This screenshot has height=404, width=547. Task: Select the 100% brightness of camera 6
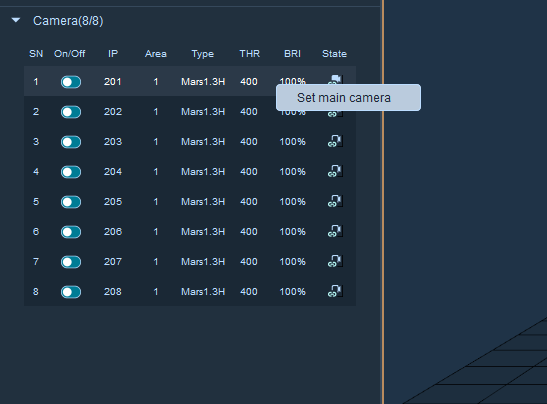[x=292, y=232]
